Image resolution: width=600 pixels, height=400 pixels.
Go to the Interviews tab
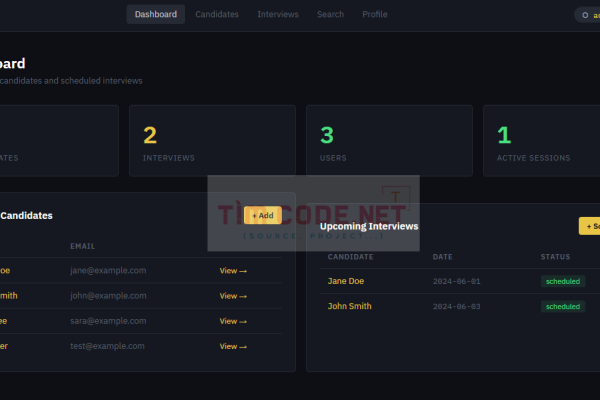tap(278, 14)
